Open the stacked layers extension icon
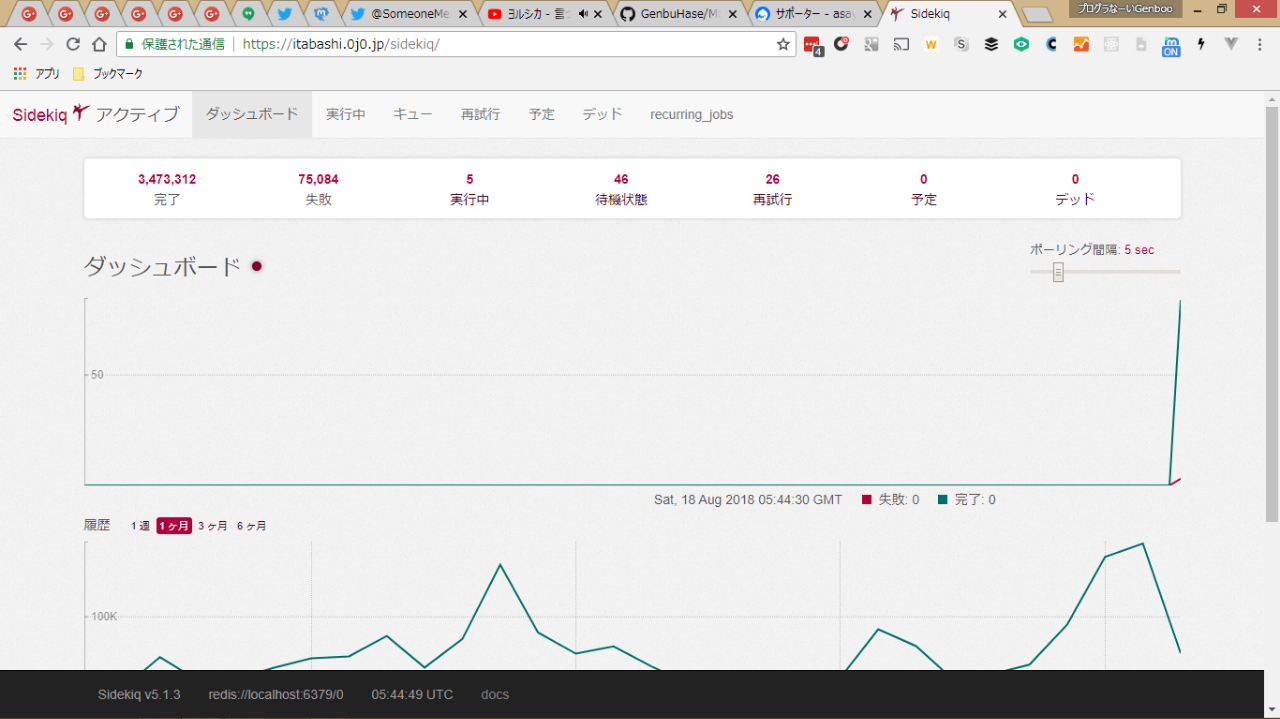Viewport: 1280px width, 719px height. [991, 44]
